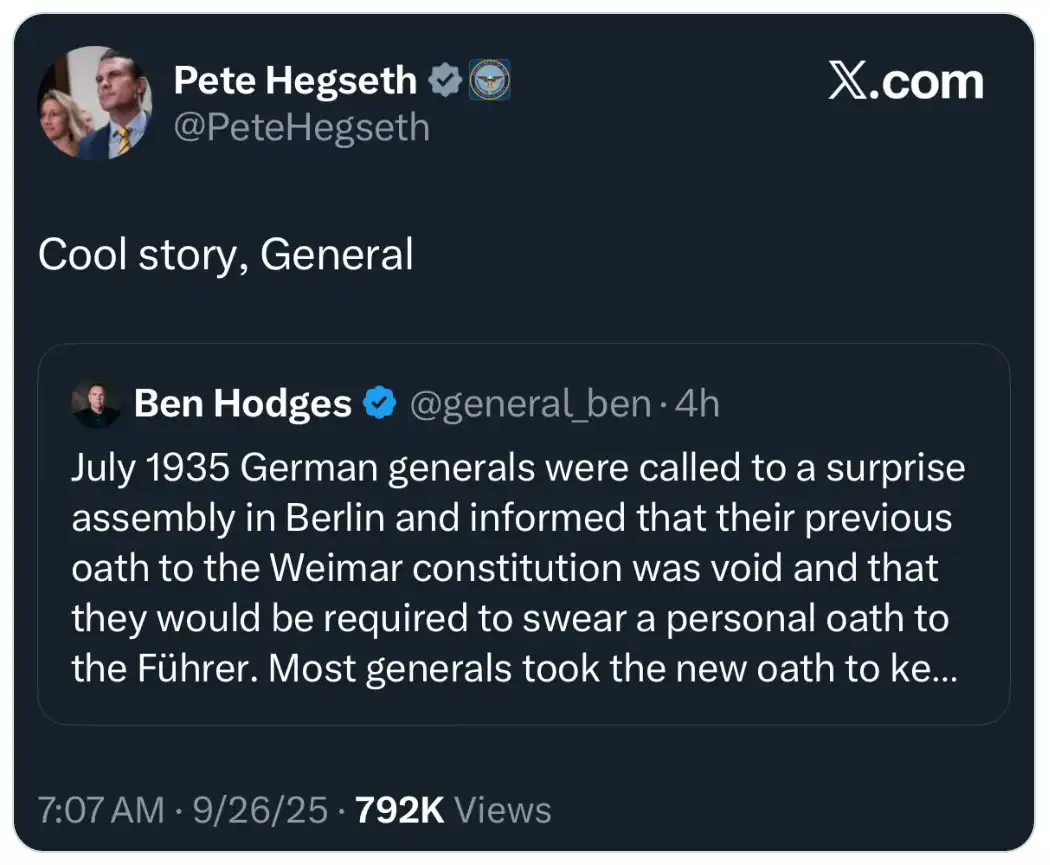This screenshot has width=1050, height=865.
Task: Open the main poster's profile photo
Action: pos(95,103)
